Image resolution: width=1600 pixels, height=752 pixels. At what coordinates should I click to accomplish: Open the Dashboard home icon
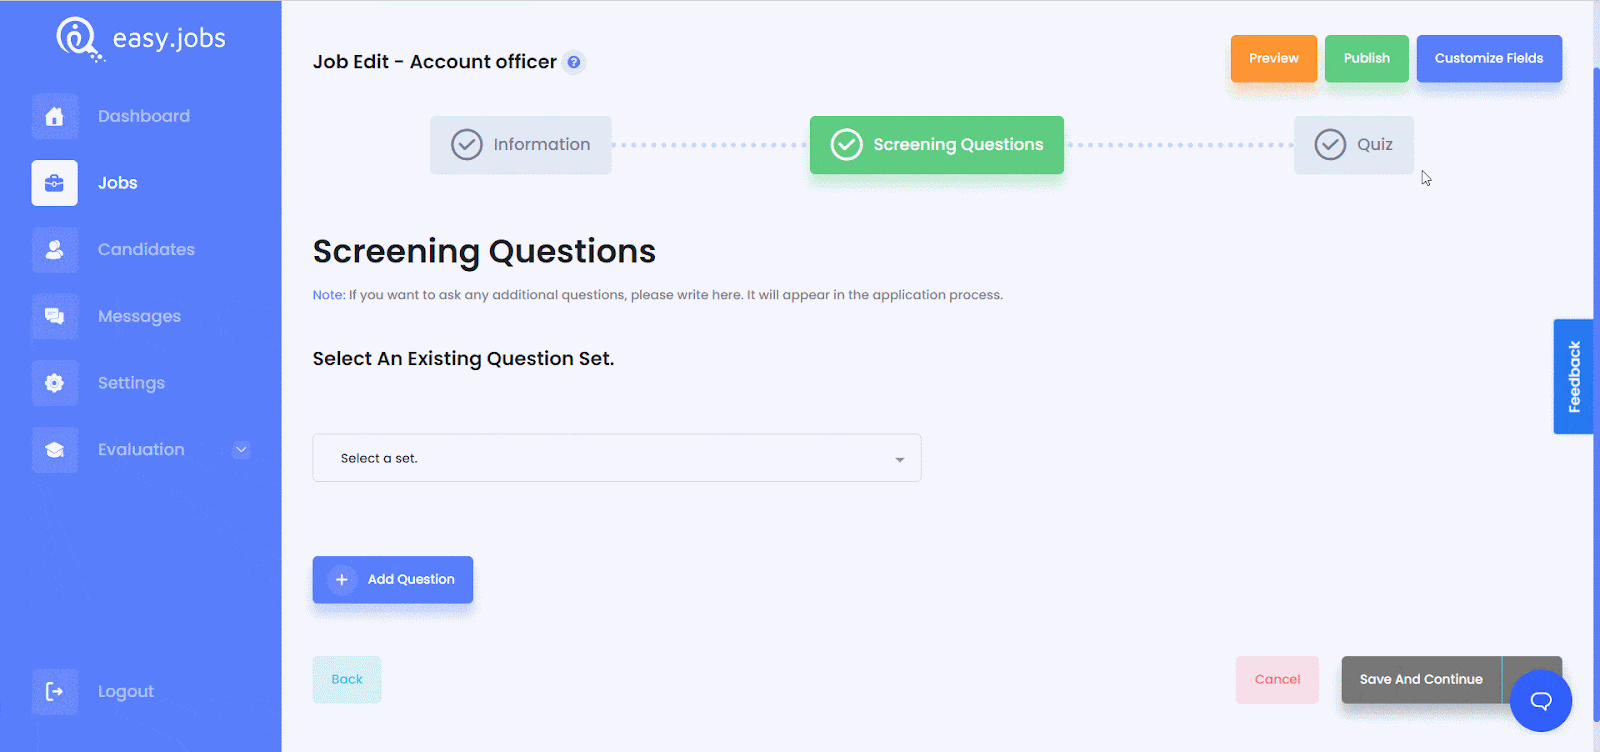54,116
